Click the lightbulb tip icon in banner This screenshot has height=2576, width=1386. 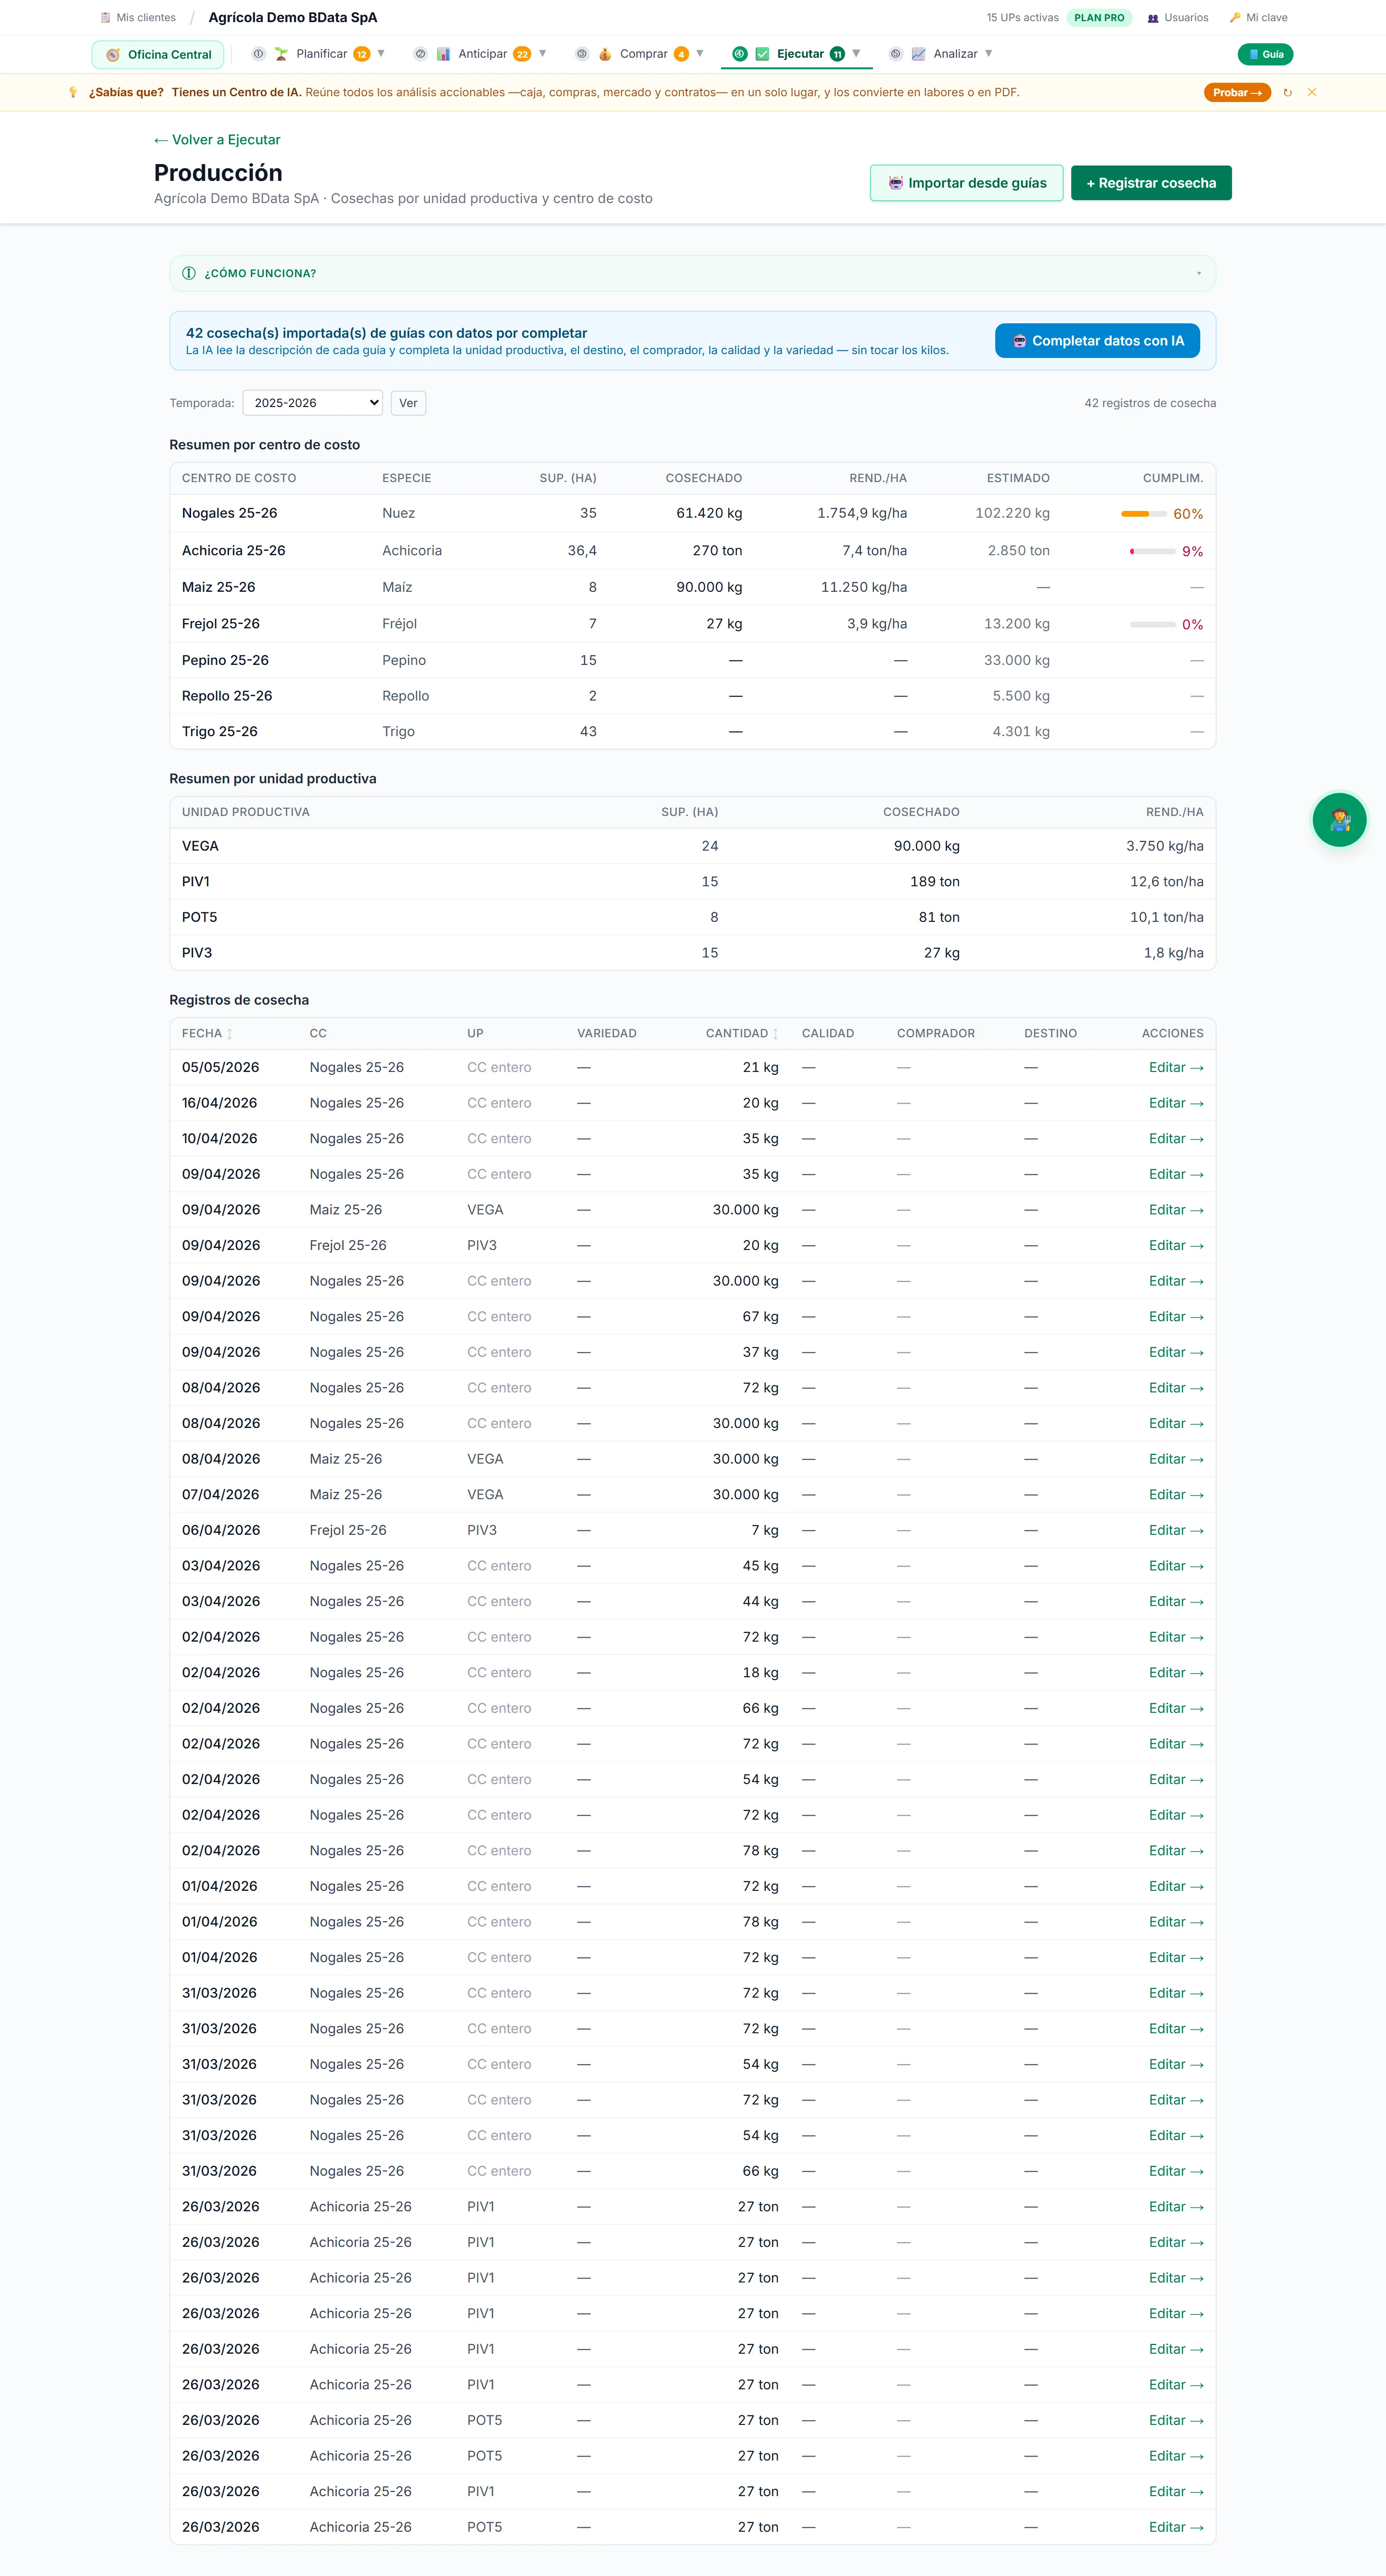click(x=73, y=93)
